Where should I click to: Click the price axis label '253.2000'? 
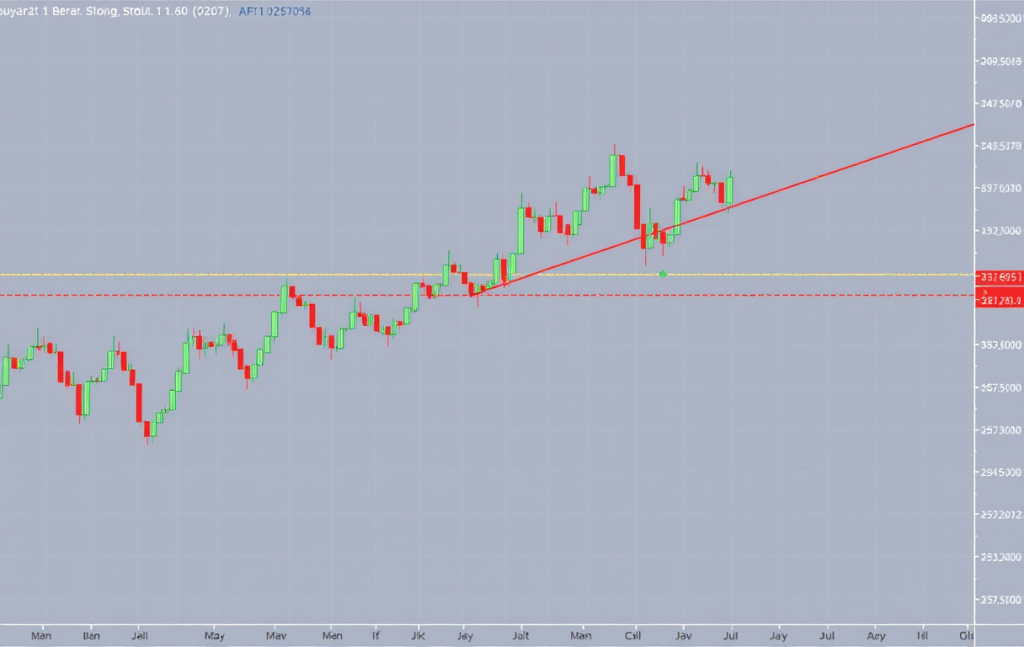(x=1000, y=557)
